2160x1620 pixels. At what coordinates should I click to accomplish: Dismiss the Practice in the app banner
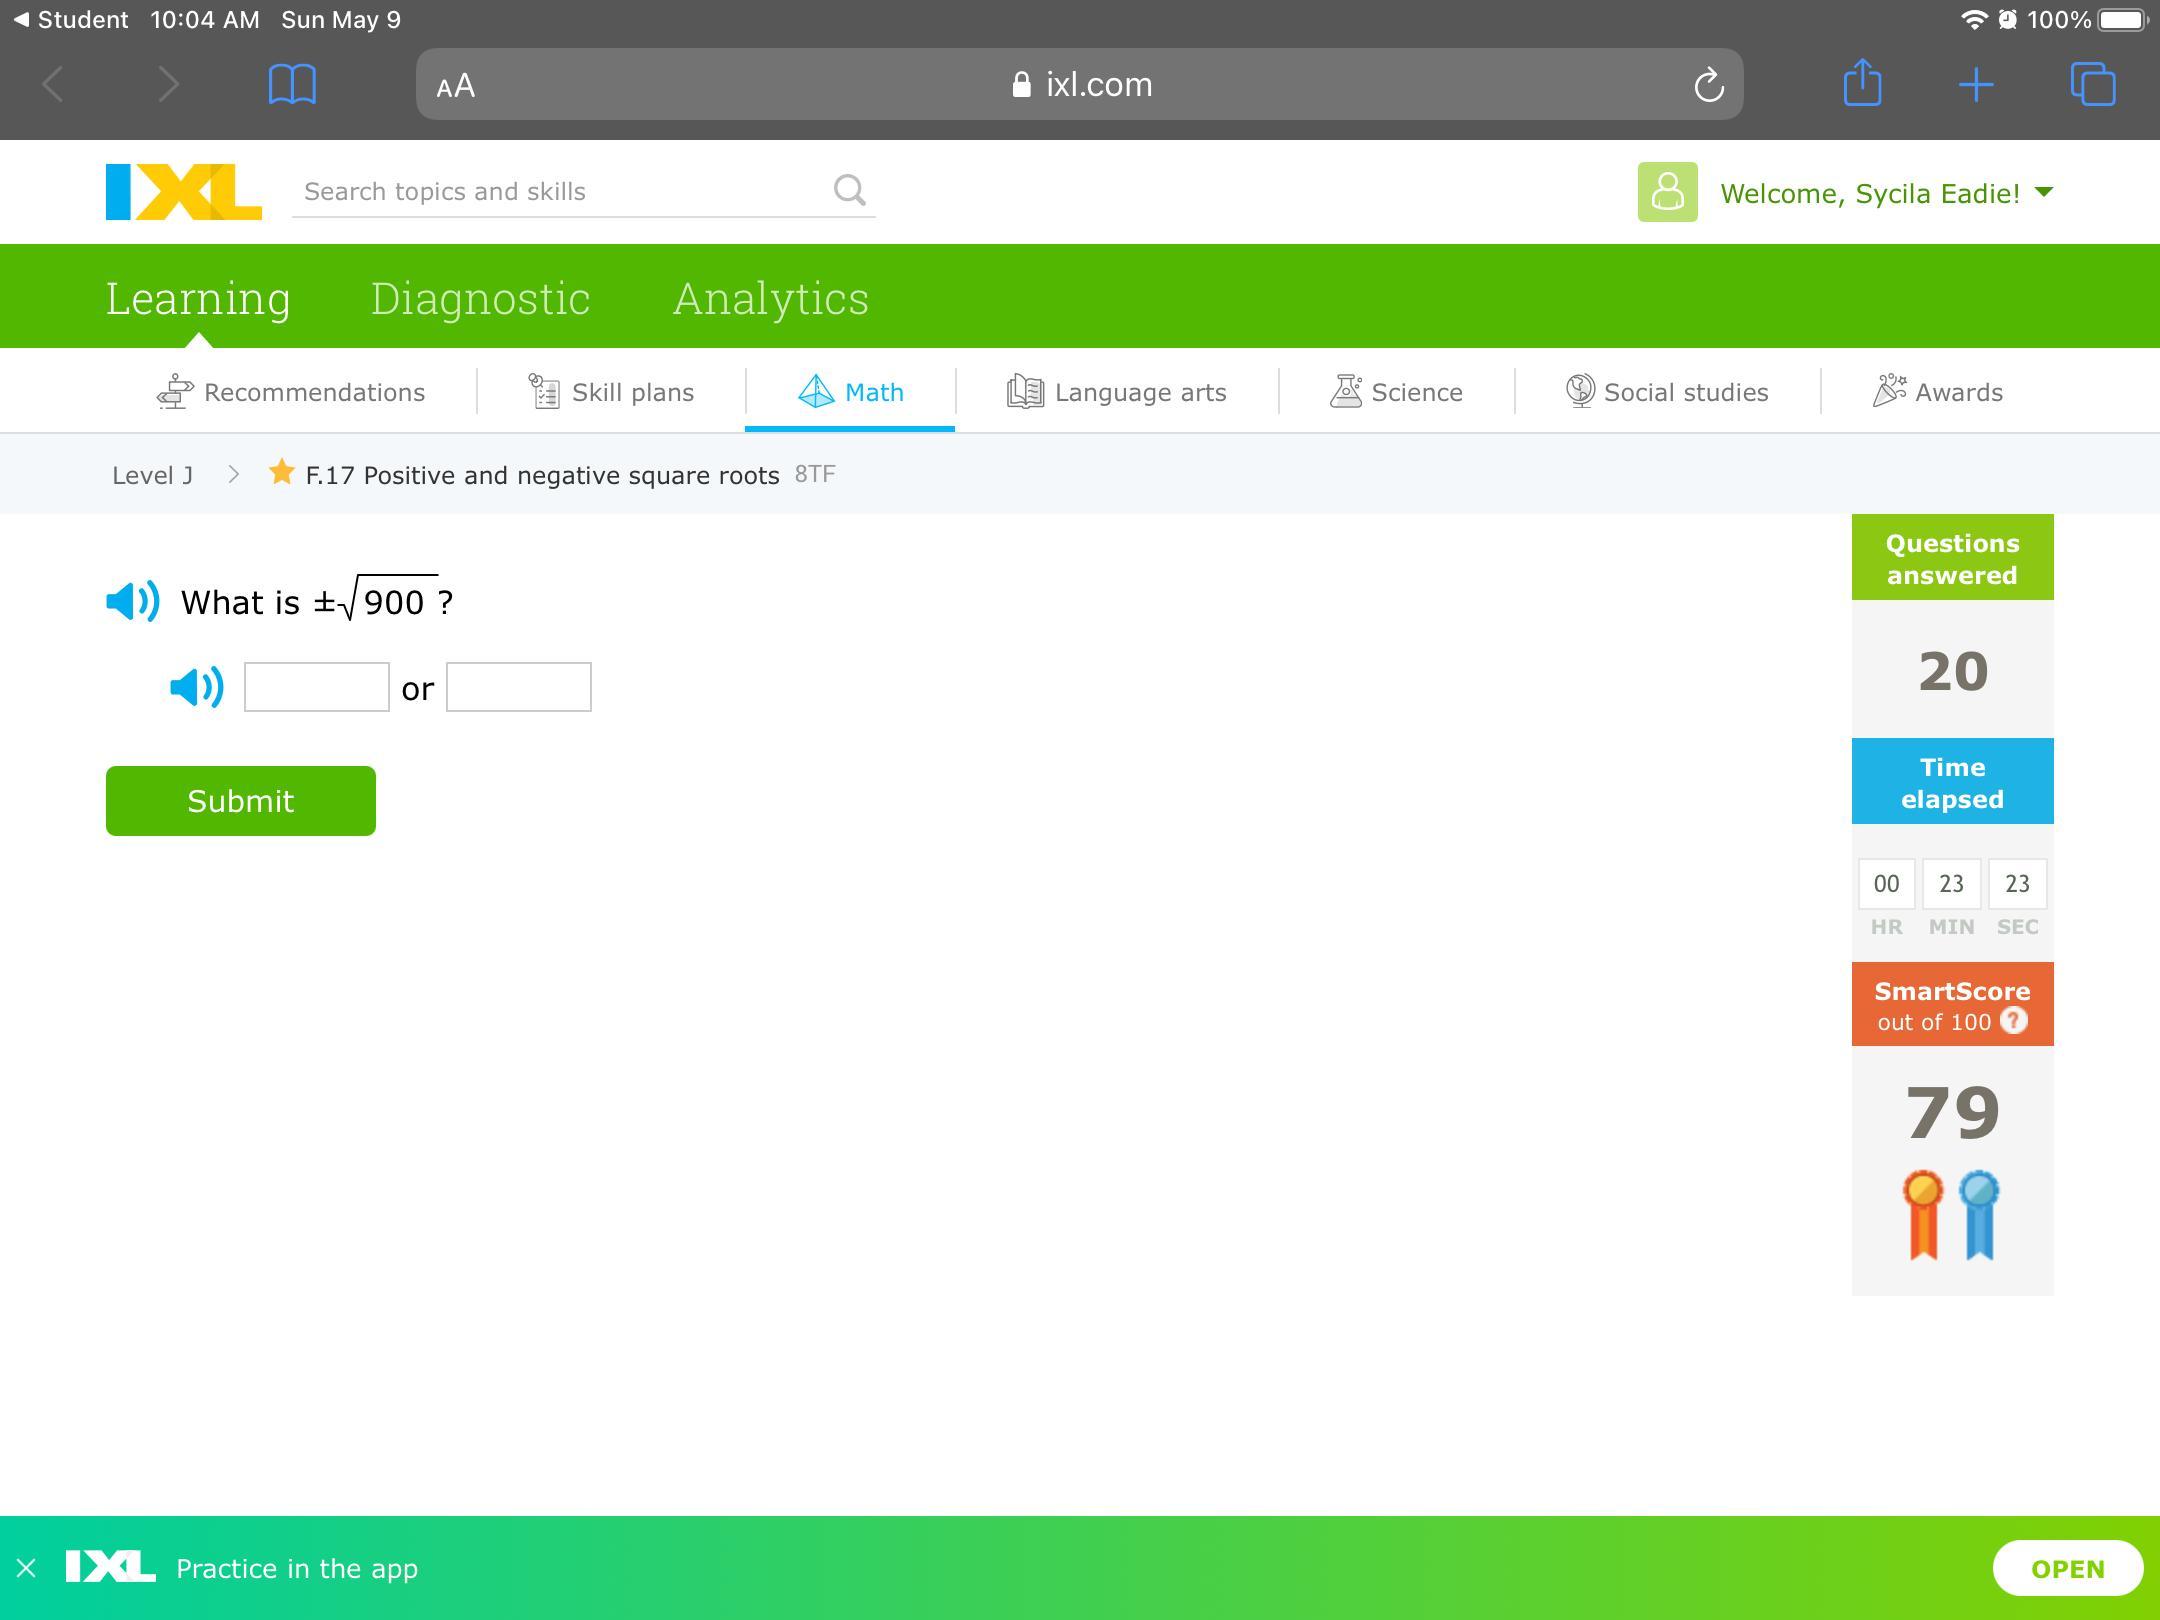click(x=27, y=1568)
